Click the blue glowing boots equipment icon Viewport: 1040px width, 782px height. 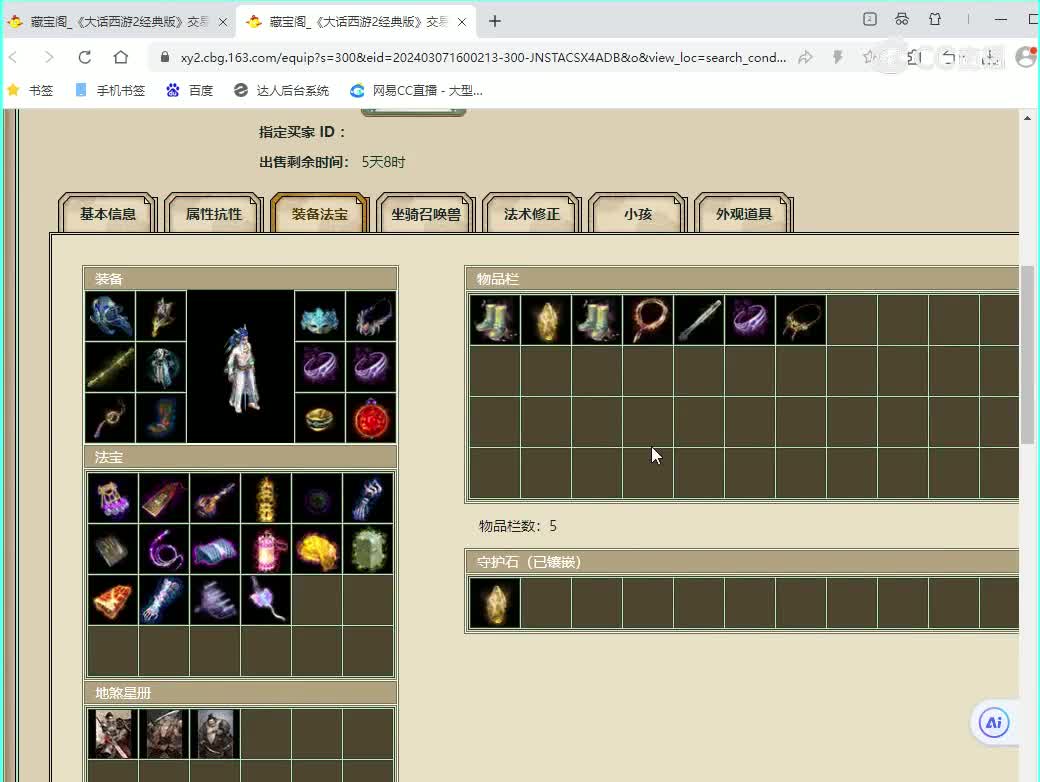pyautogui.click(x=161, y=419)
